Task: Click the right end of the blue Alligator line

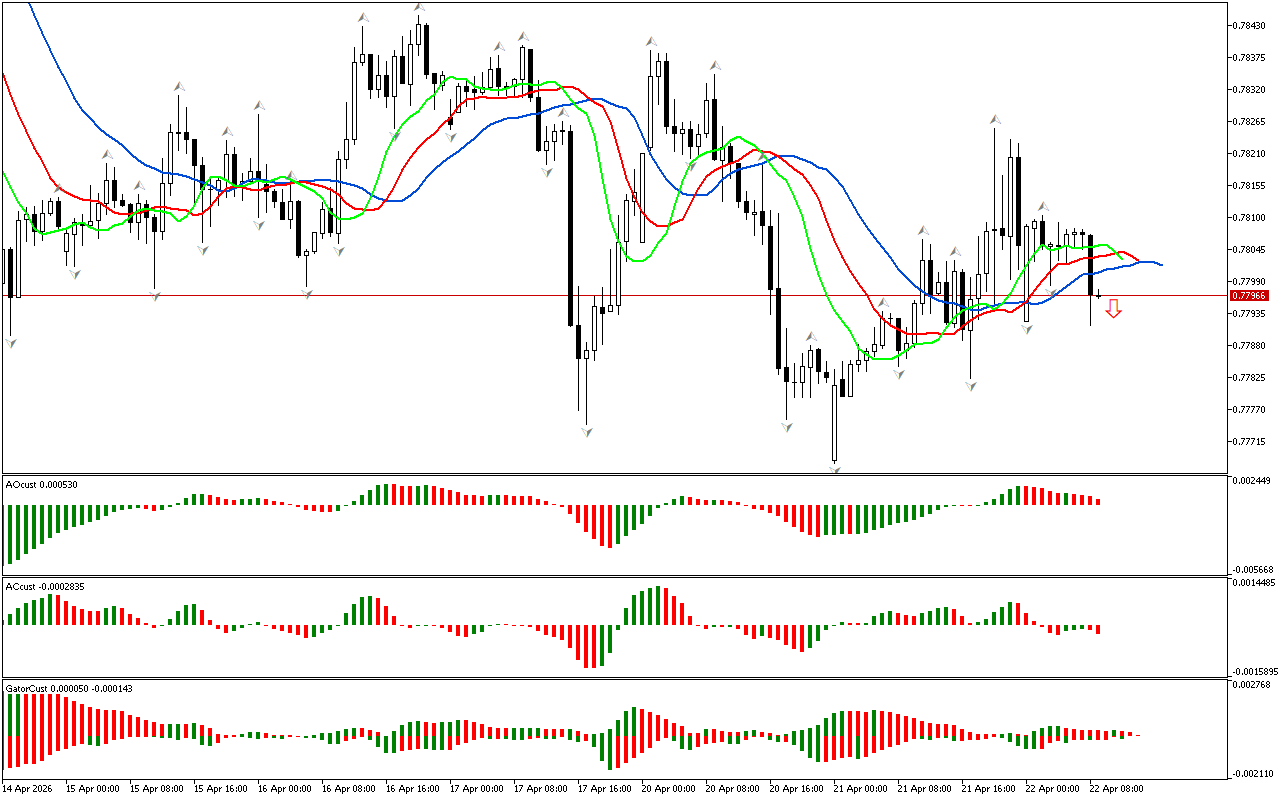Action: (x=1160, y=264)
